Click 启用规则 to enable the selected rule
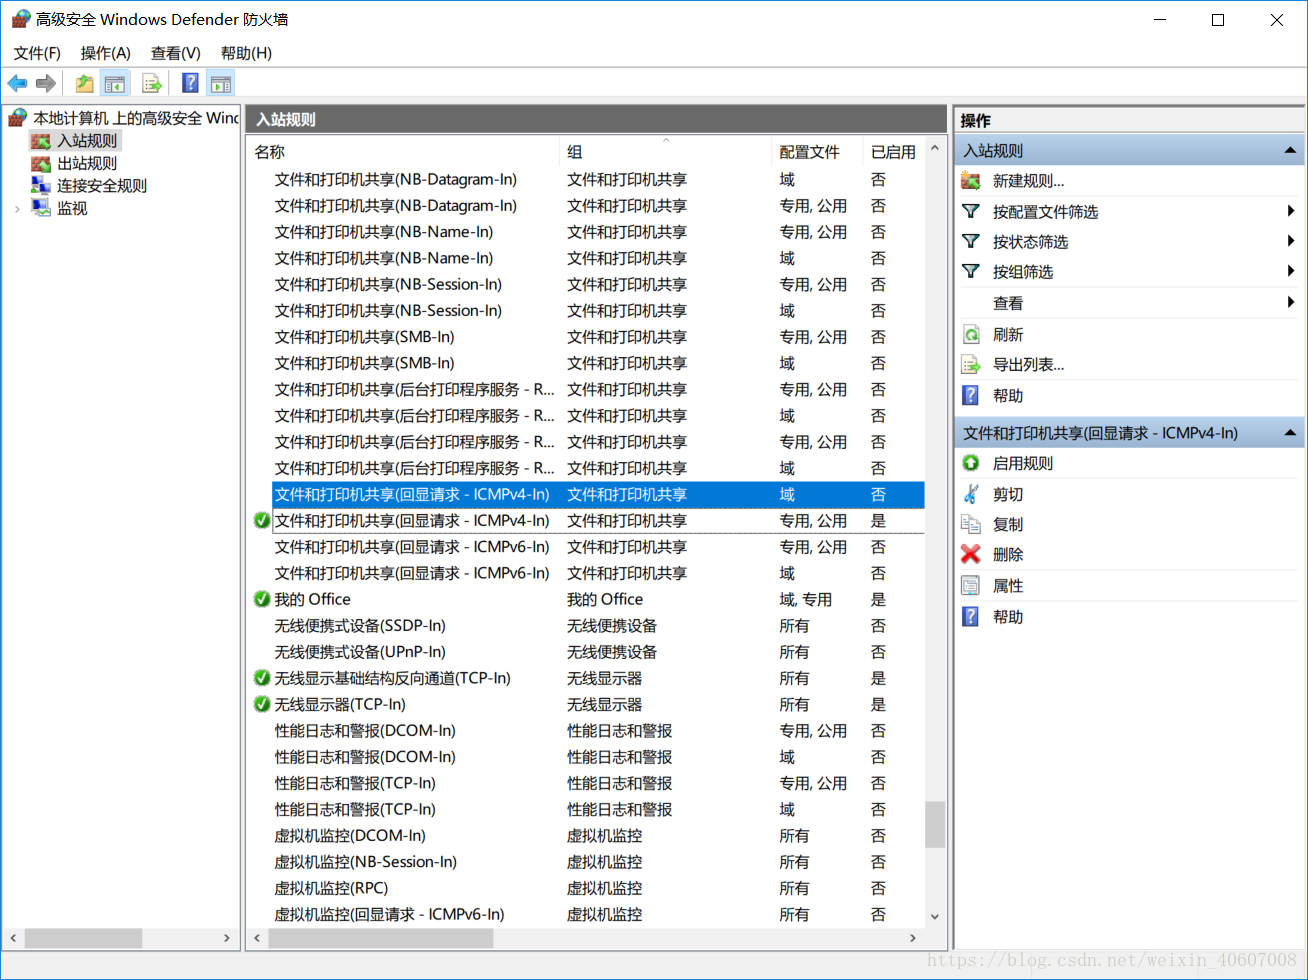 [x=1022, y=463]
